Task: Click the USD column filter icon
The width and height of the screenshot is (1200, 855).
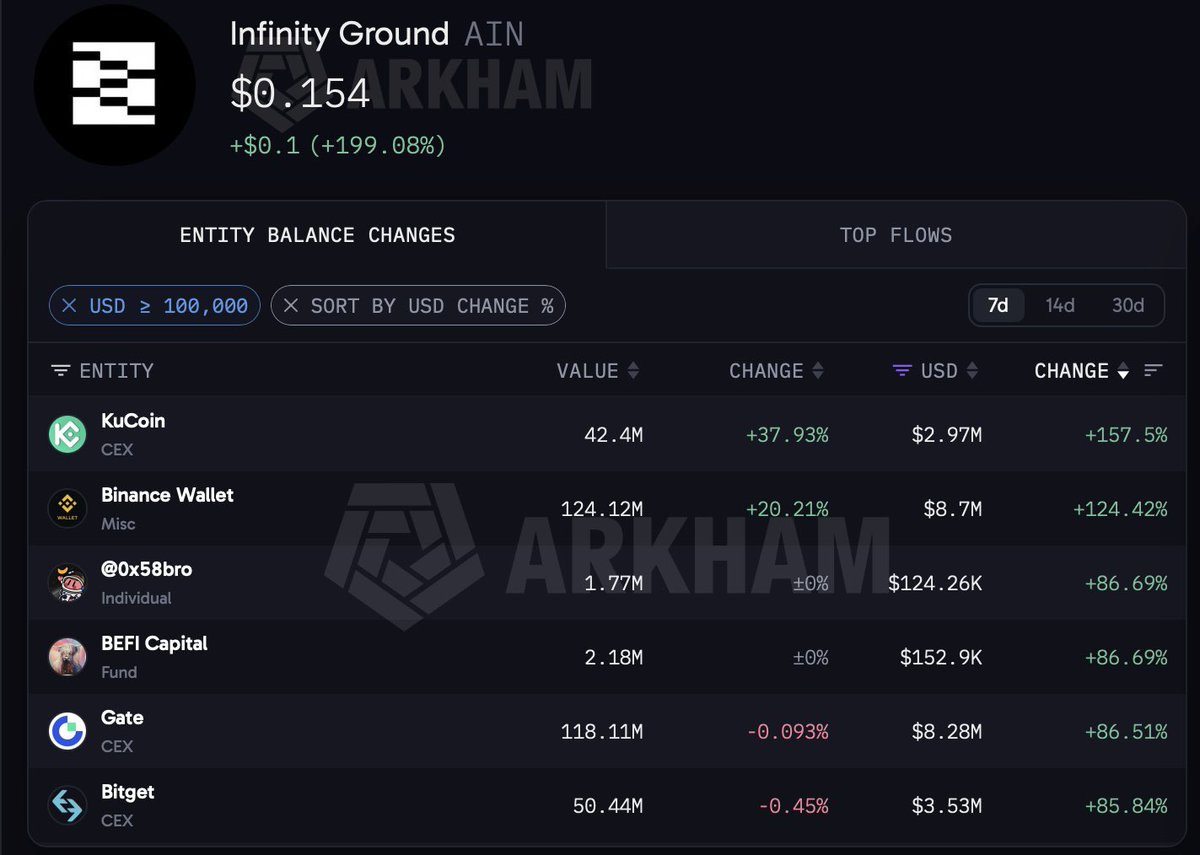Action: click(x=902, y=371)
